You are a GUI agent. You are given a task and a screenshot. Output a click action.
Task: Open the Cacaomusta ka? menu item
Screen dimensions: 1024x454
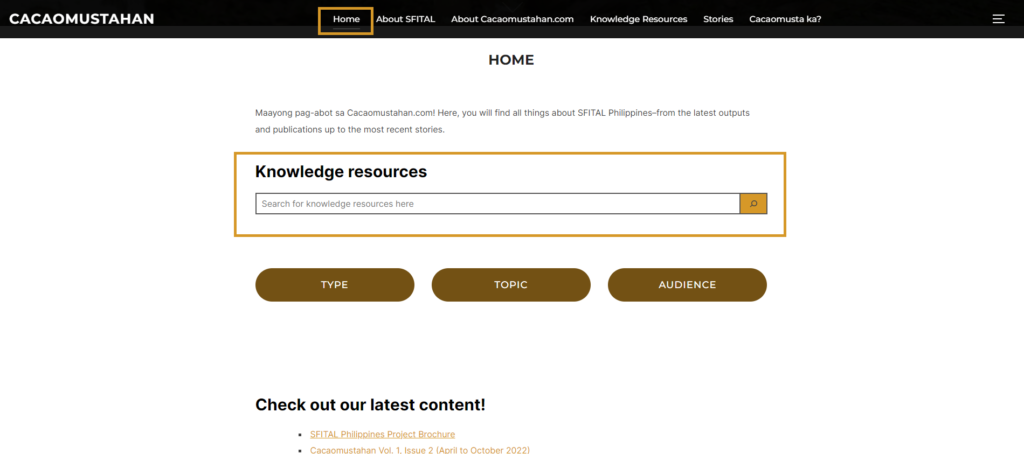coord(785,19)
